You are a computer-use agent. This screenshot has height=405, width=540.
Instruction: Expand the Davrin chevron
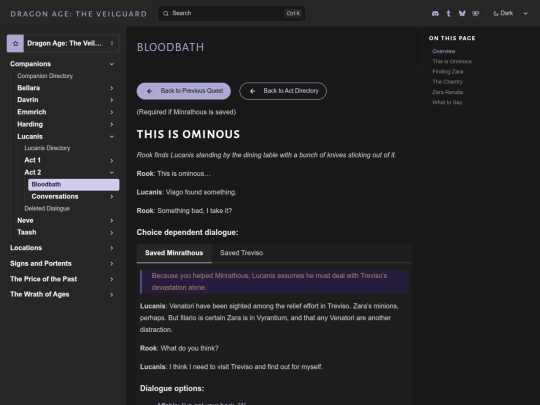click(x=112, y=100)
